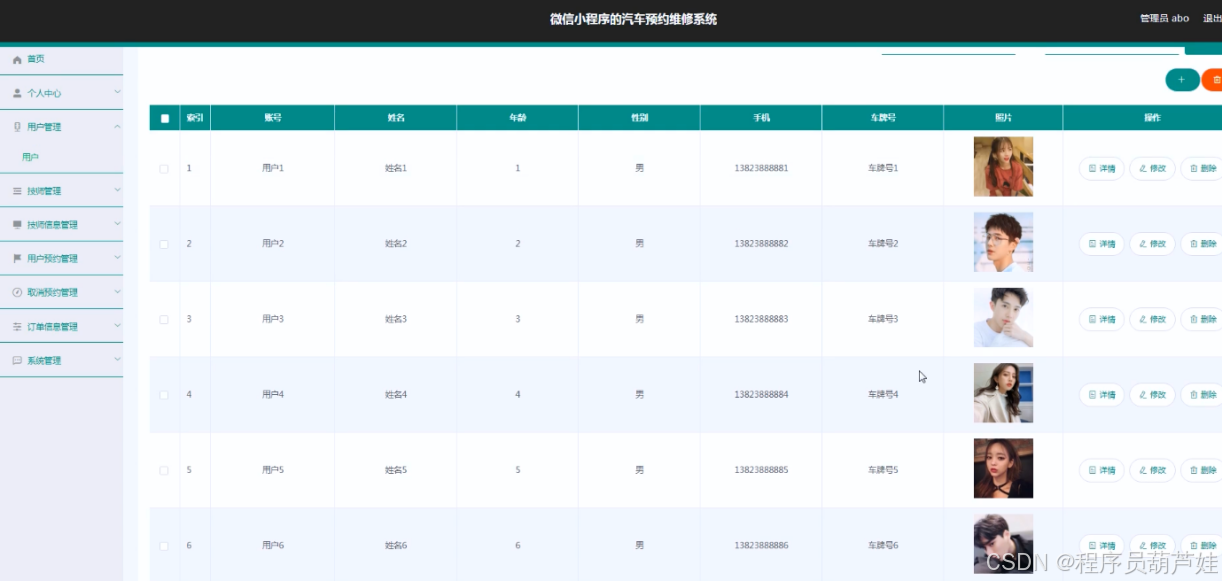This screenshot has height=582, width=1222.
Task: Click 删除 for 用户3 row
Action: [1201, 320]
